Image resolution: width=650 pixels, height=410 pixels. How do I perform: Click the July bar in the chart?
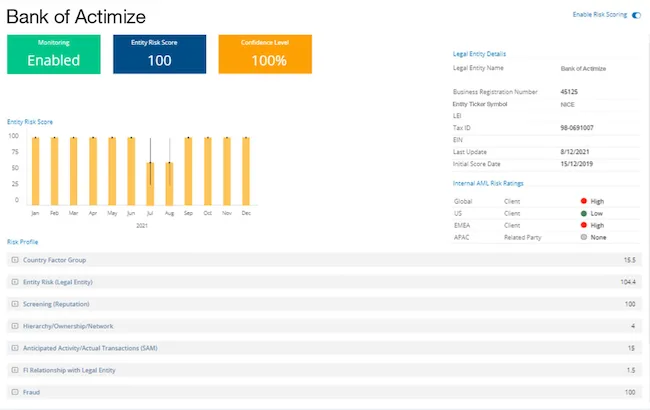(x=150, y=184)
